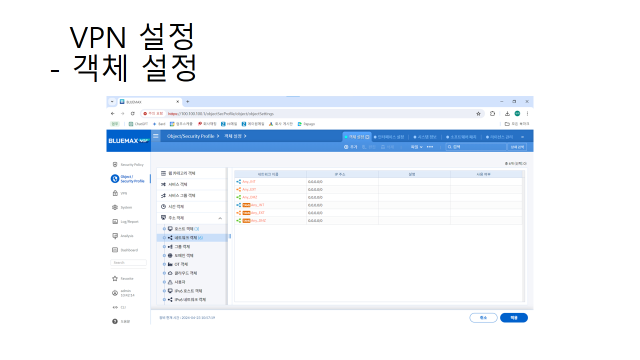Go back in the browser

pyautogui.click(x=113, y=113)
